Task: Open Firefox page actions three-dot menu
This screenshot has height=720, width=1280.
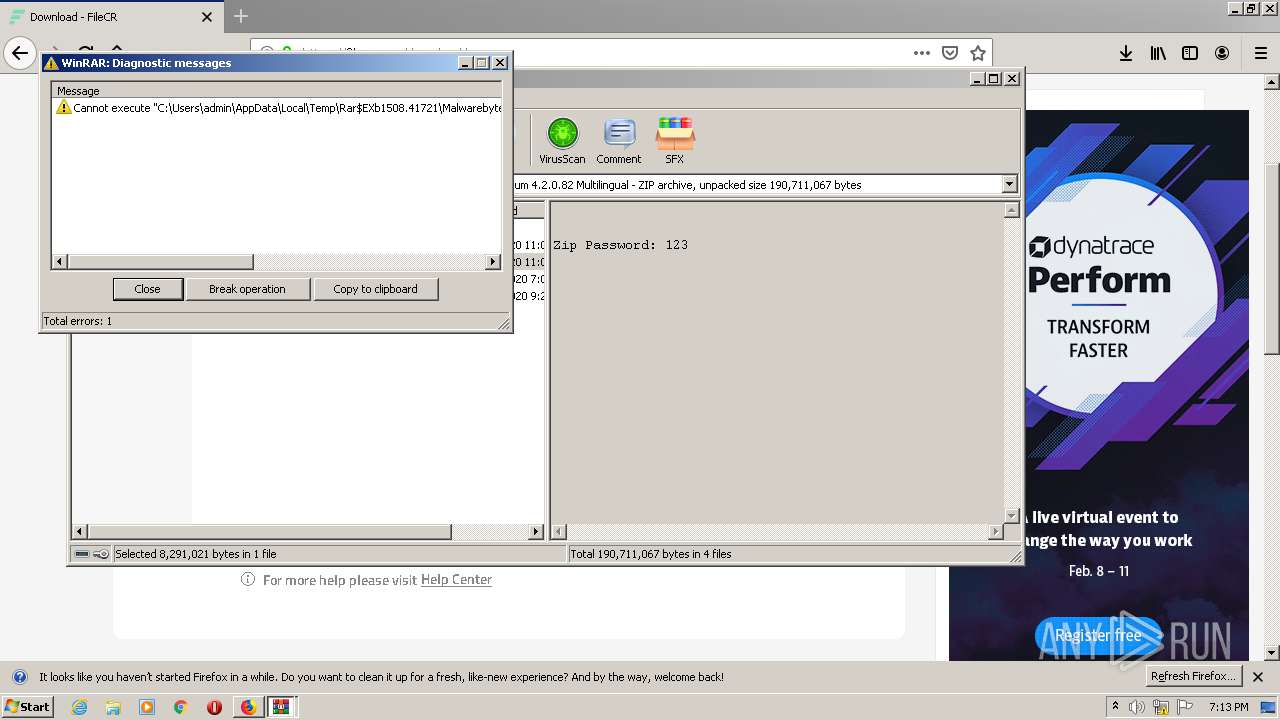Action: click(921, 53)
